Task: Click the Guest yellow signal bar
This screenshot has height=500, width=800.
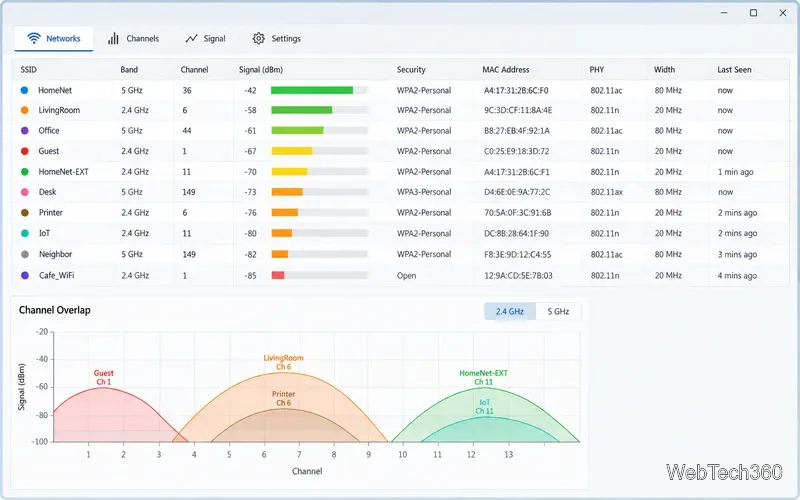Action: (x=292, y=151)
